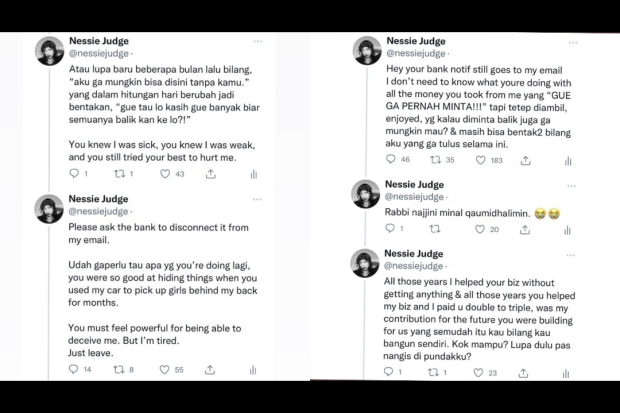
Task: Open more options on the "All those years" tweet
Action: [574, 254]
